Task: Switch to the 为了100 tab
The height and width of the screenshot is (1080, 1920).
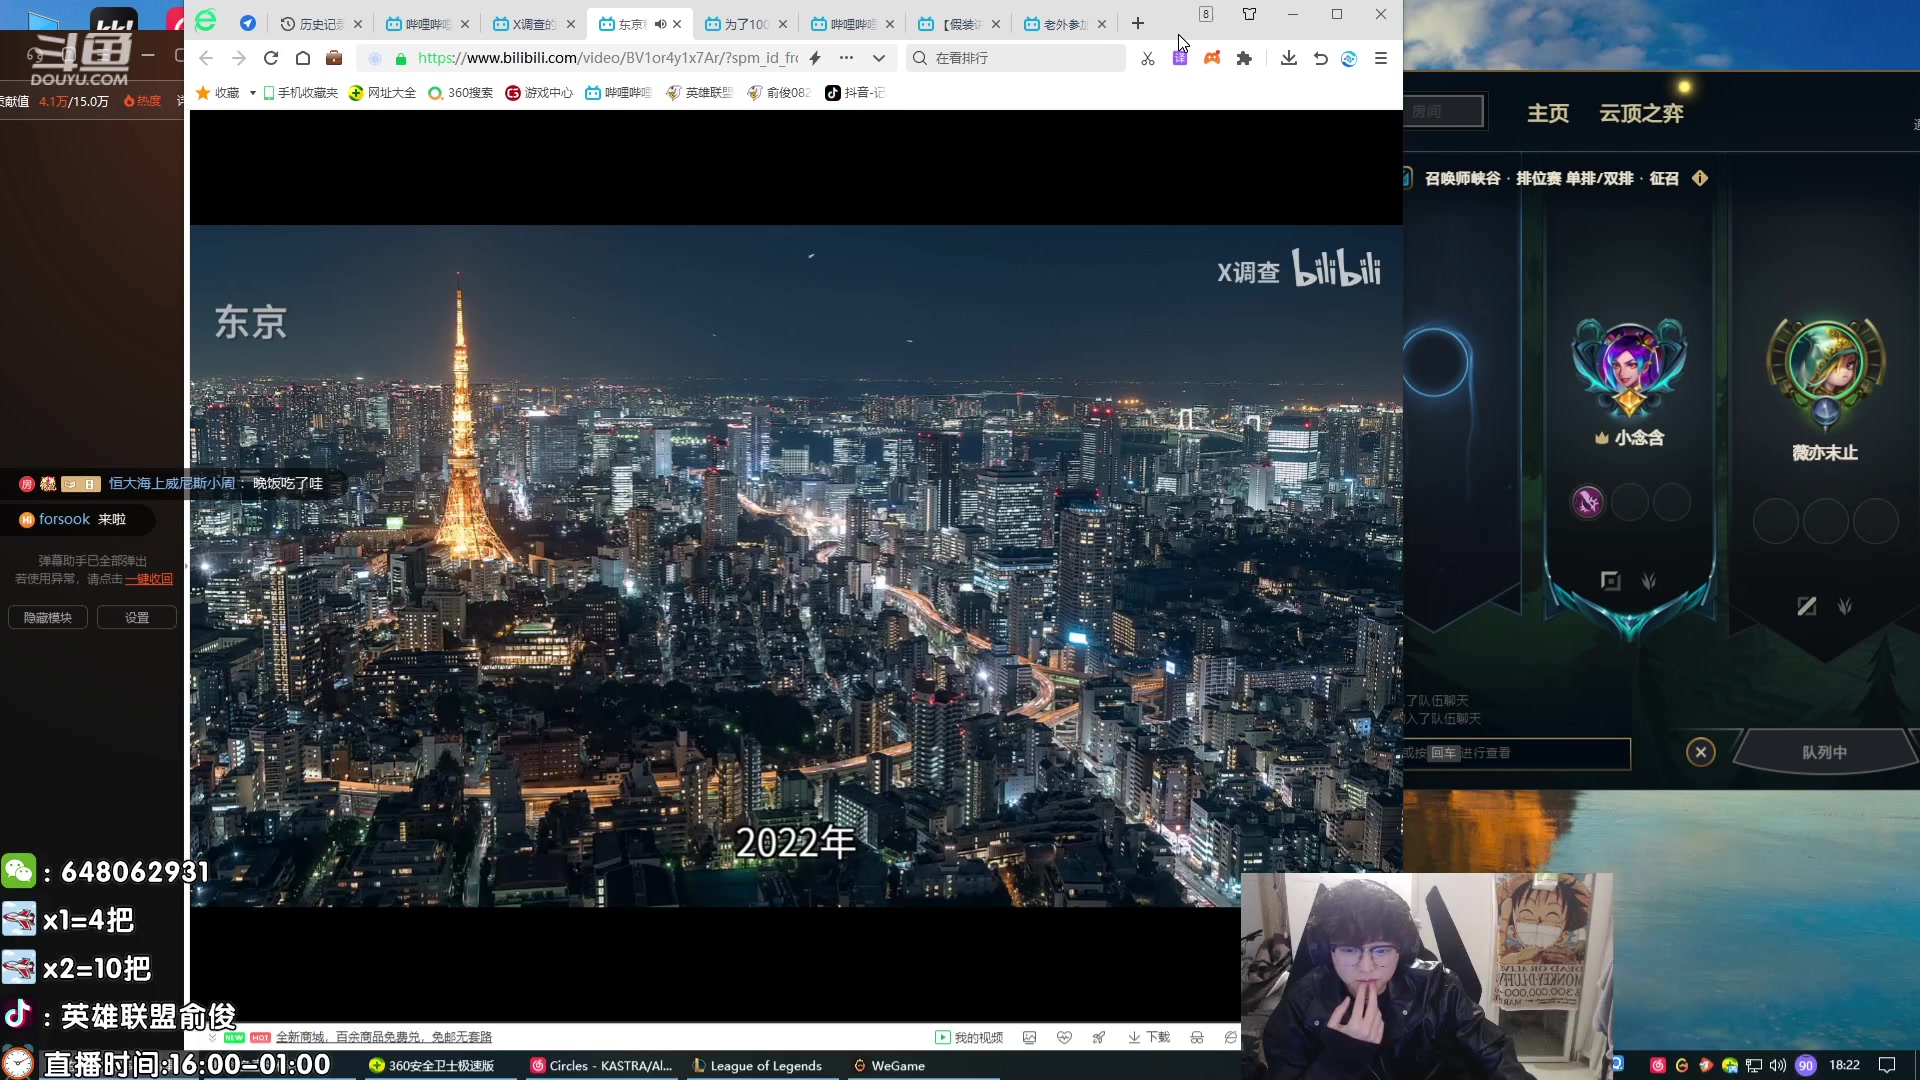Action: [x=745, y=24]
